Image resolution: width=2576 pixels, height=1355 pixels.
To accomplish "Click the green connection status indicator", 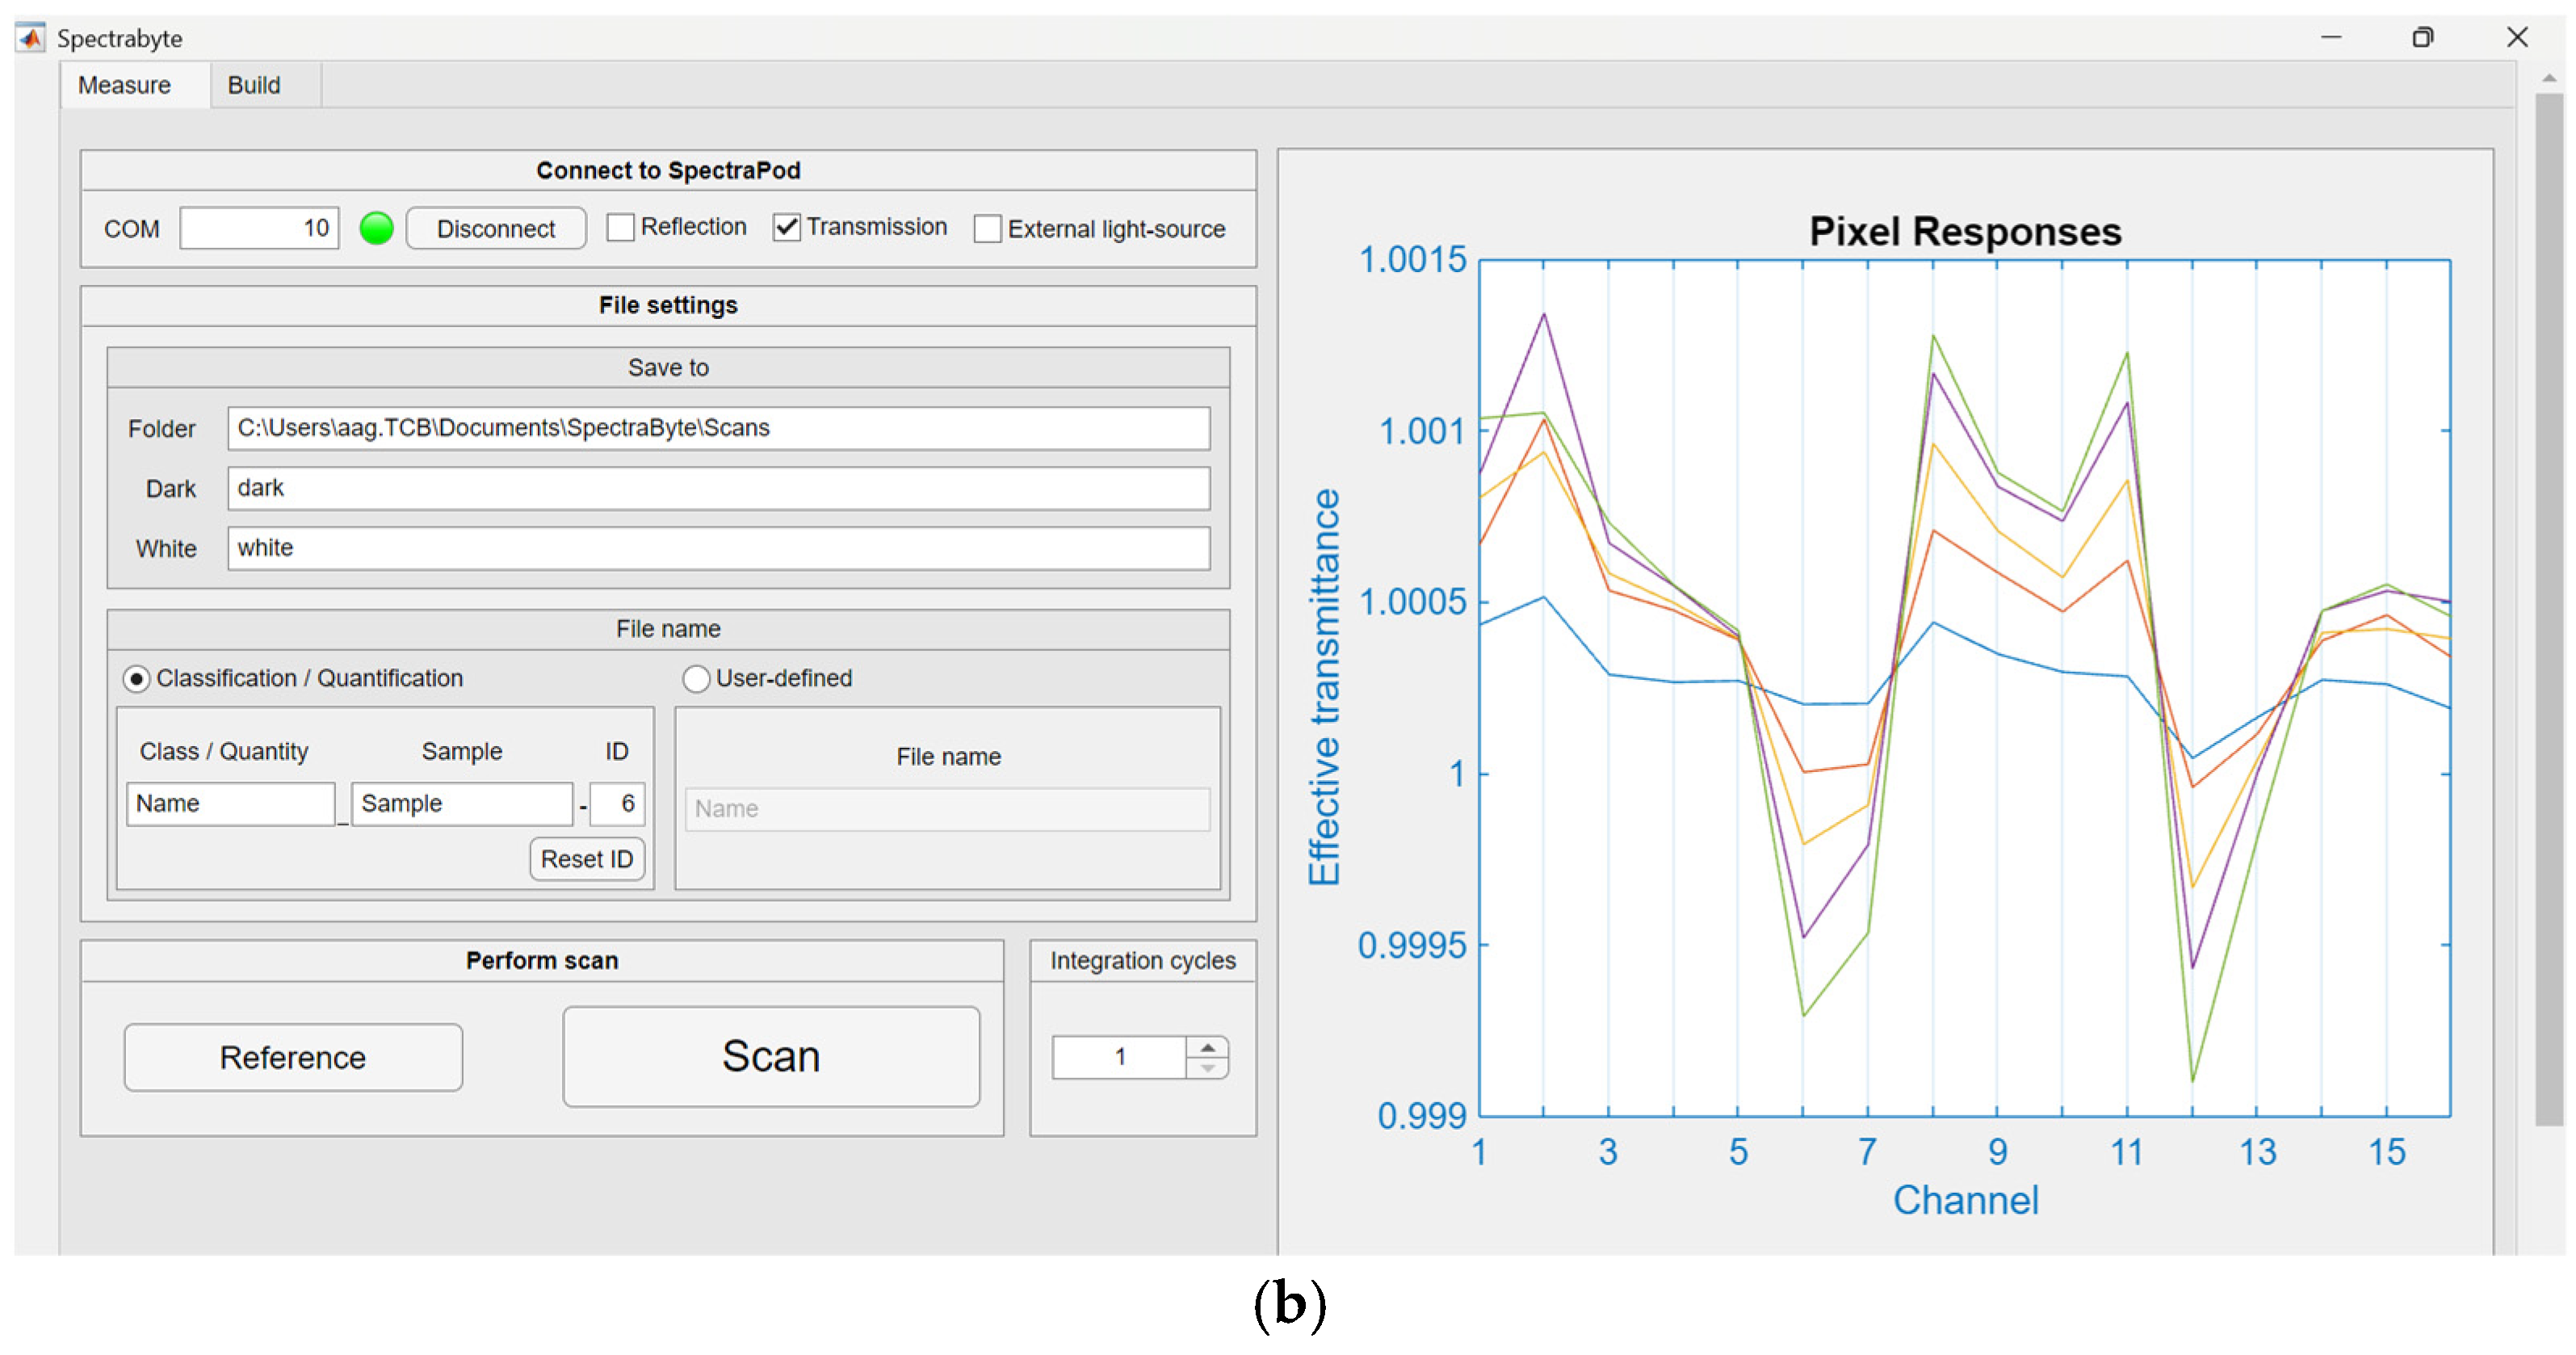I will (x=377, y=228).
